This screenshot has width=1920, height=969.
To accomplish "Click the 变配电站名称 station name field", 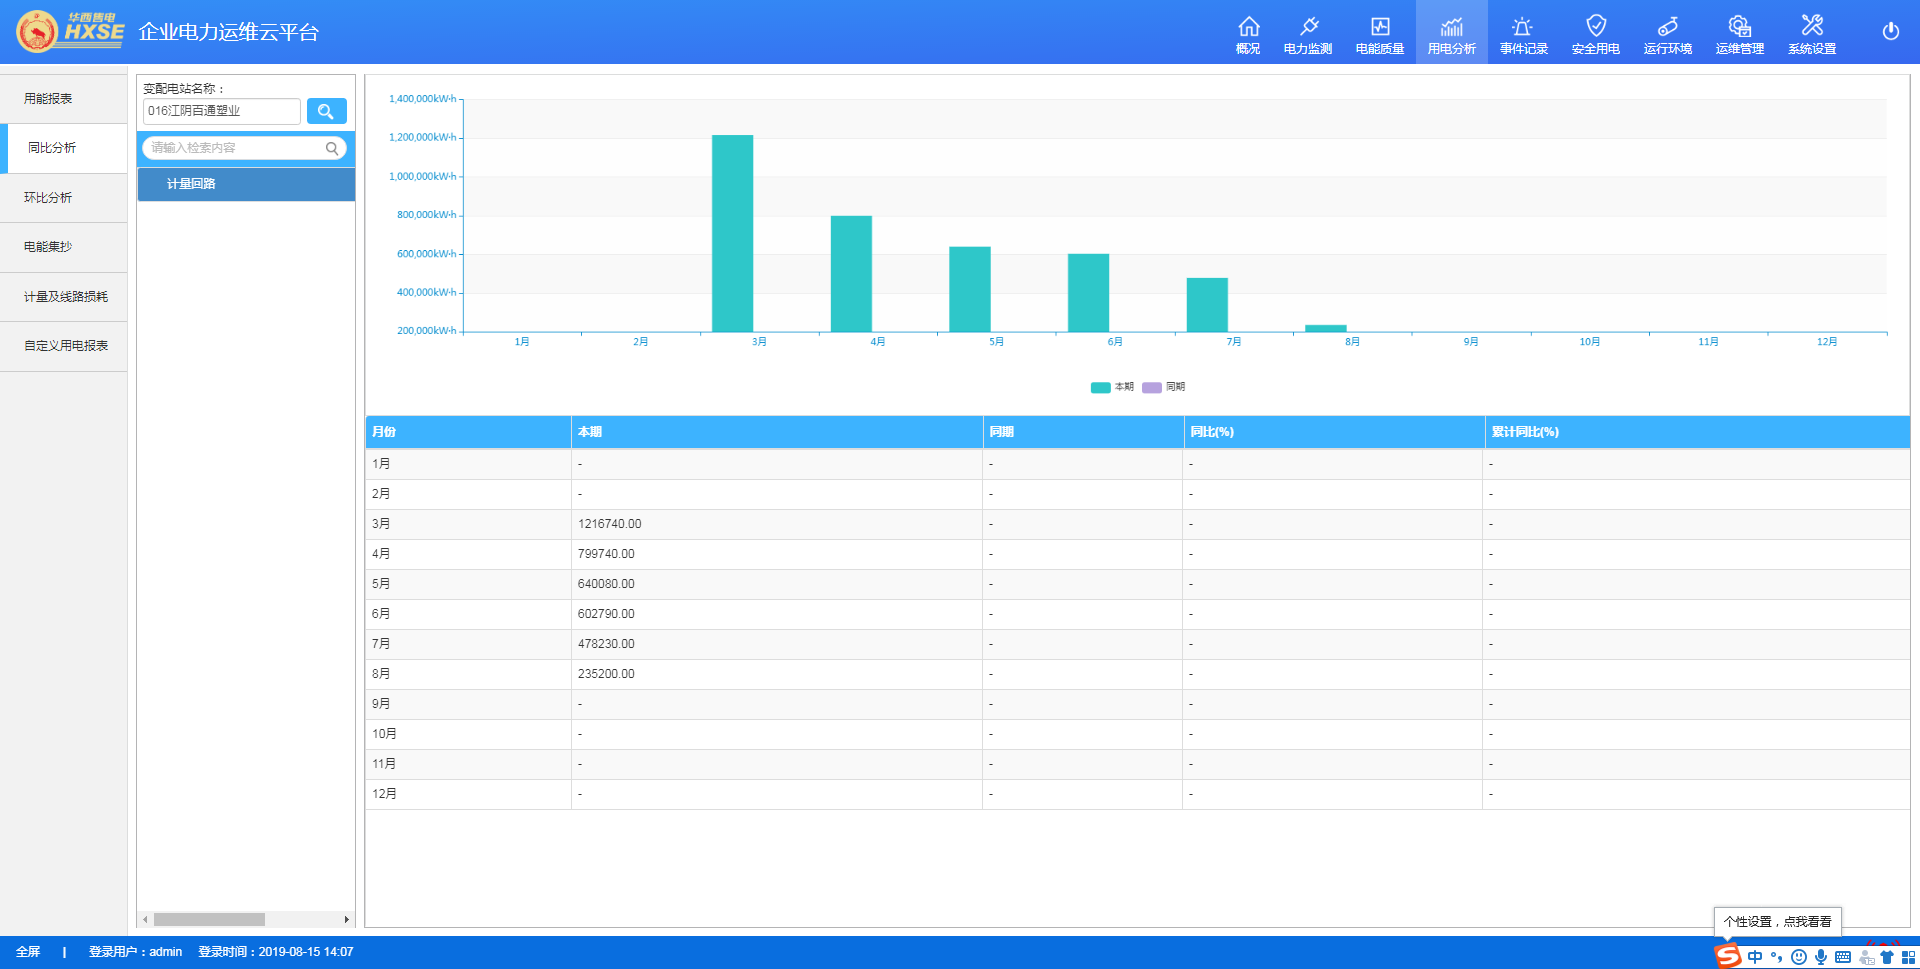I will click(x=221, y=111).
